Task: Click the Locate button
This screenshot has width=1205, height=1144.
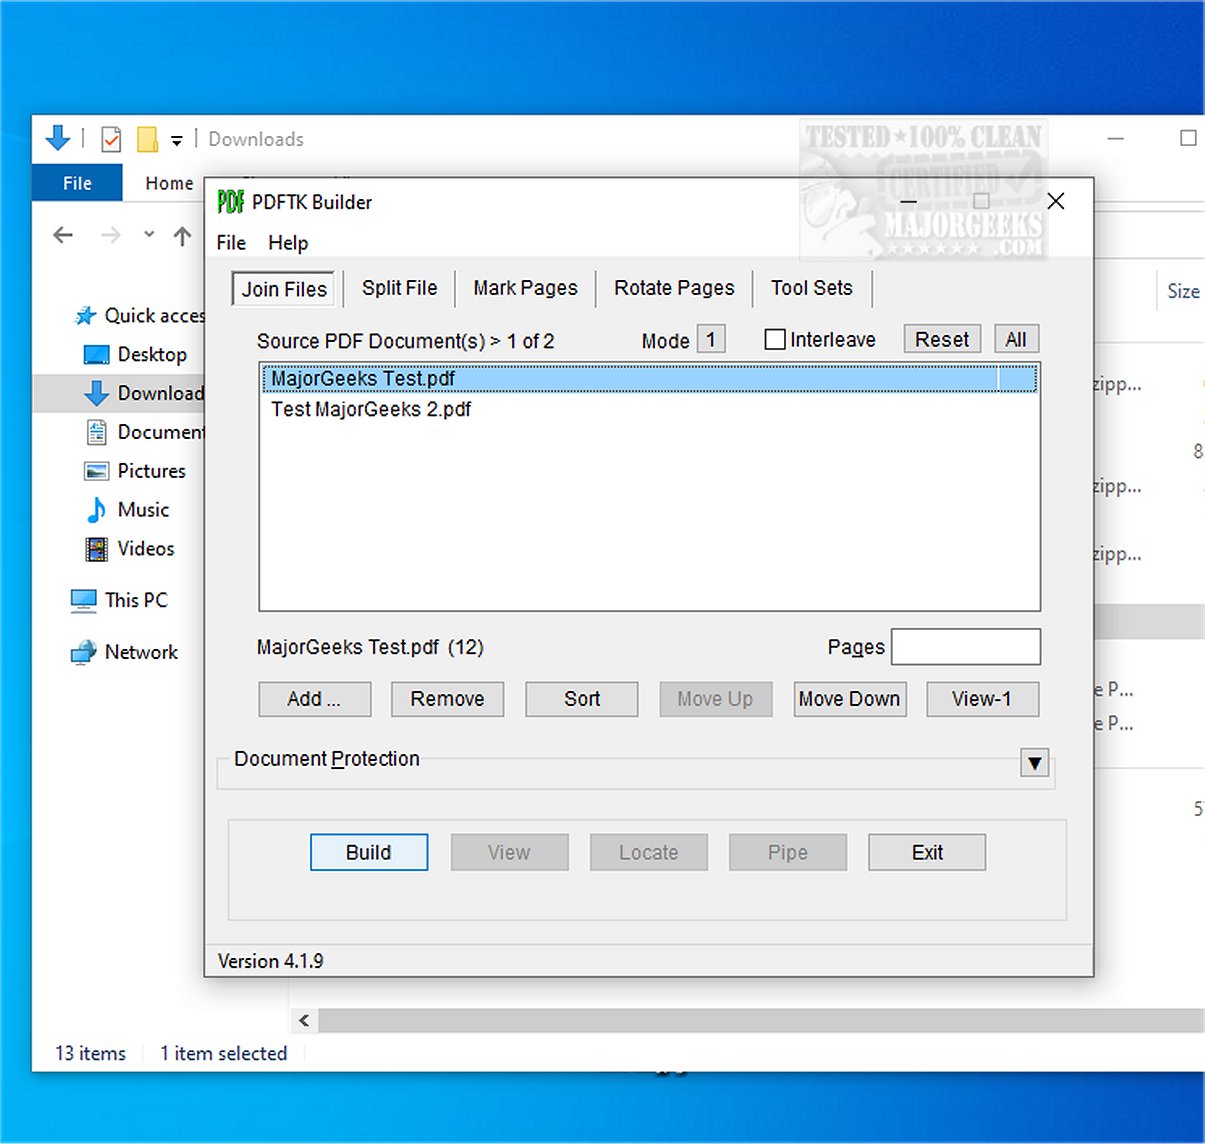Action: pos(648,852)
